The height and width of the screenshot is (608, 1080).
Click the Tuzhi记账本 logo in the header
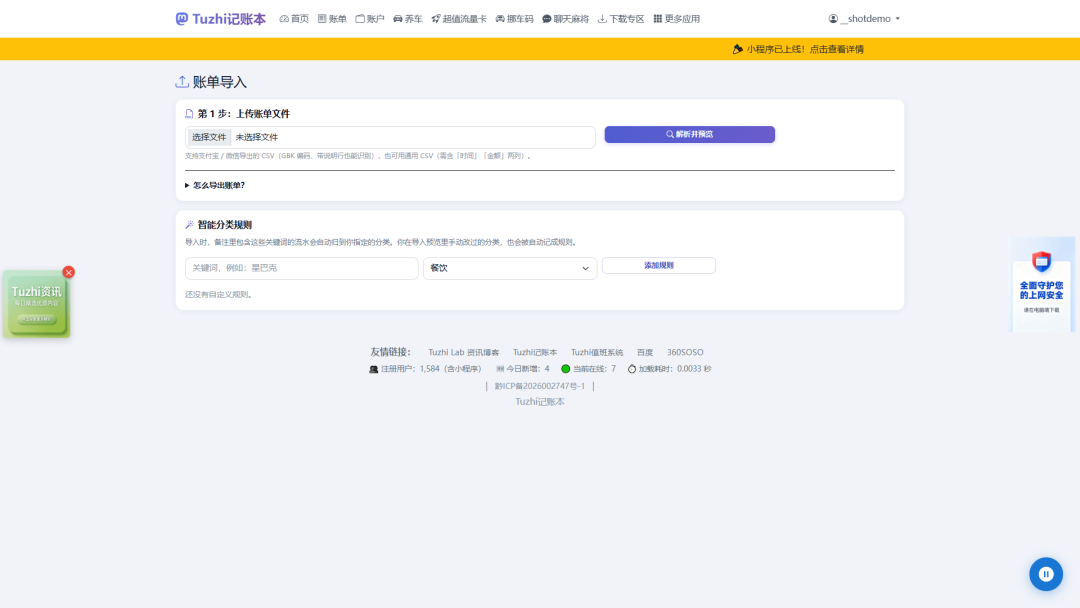(220, 19)
